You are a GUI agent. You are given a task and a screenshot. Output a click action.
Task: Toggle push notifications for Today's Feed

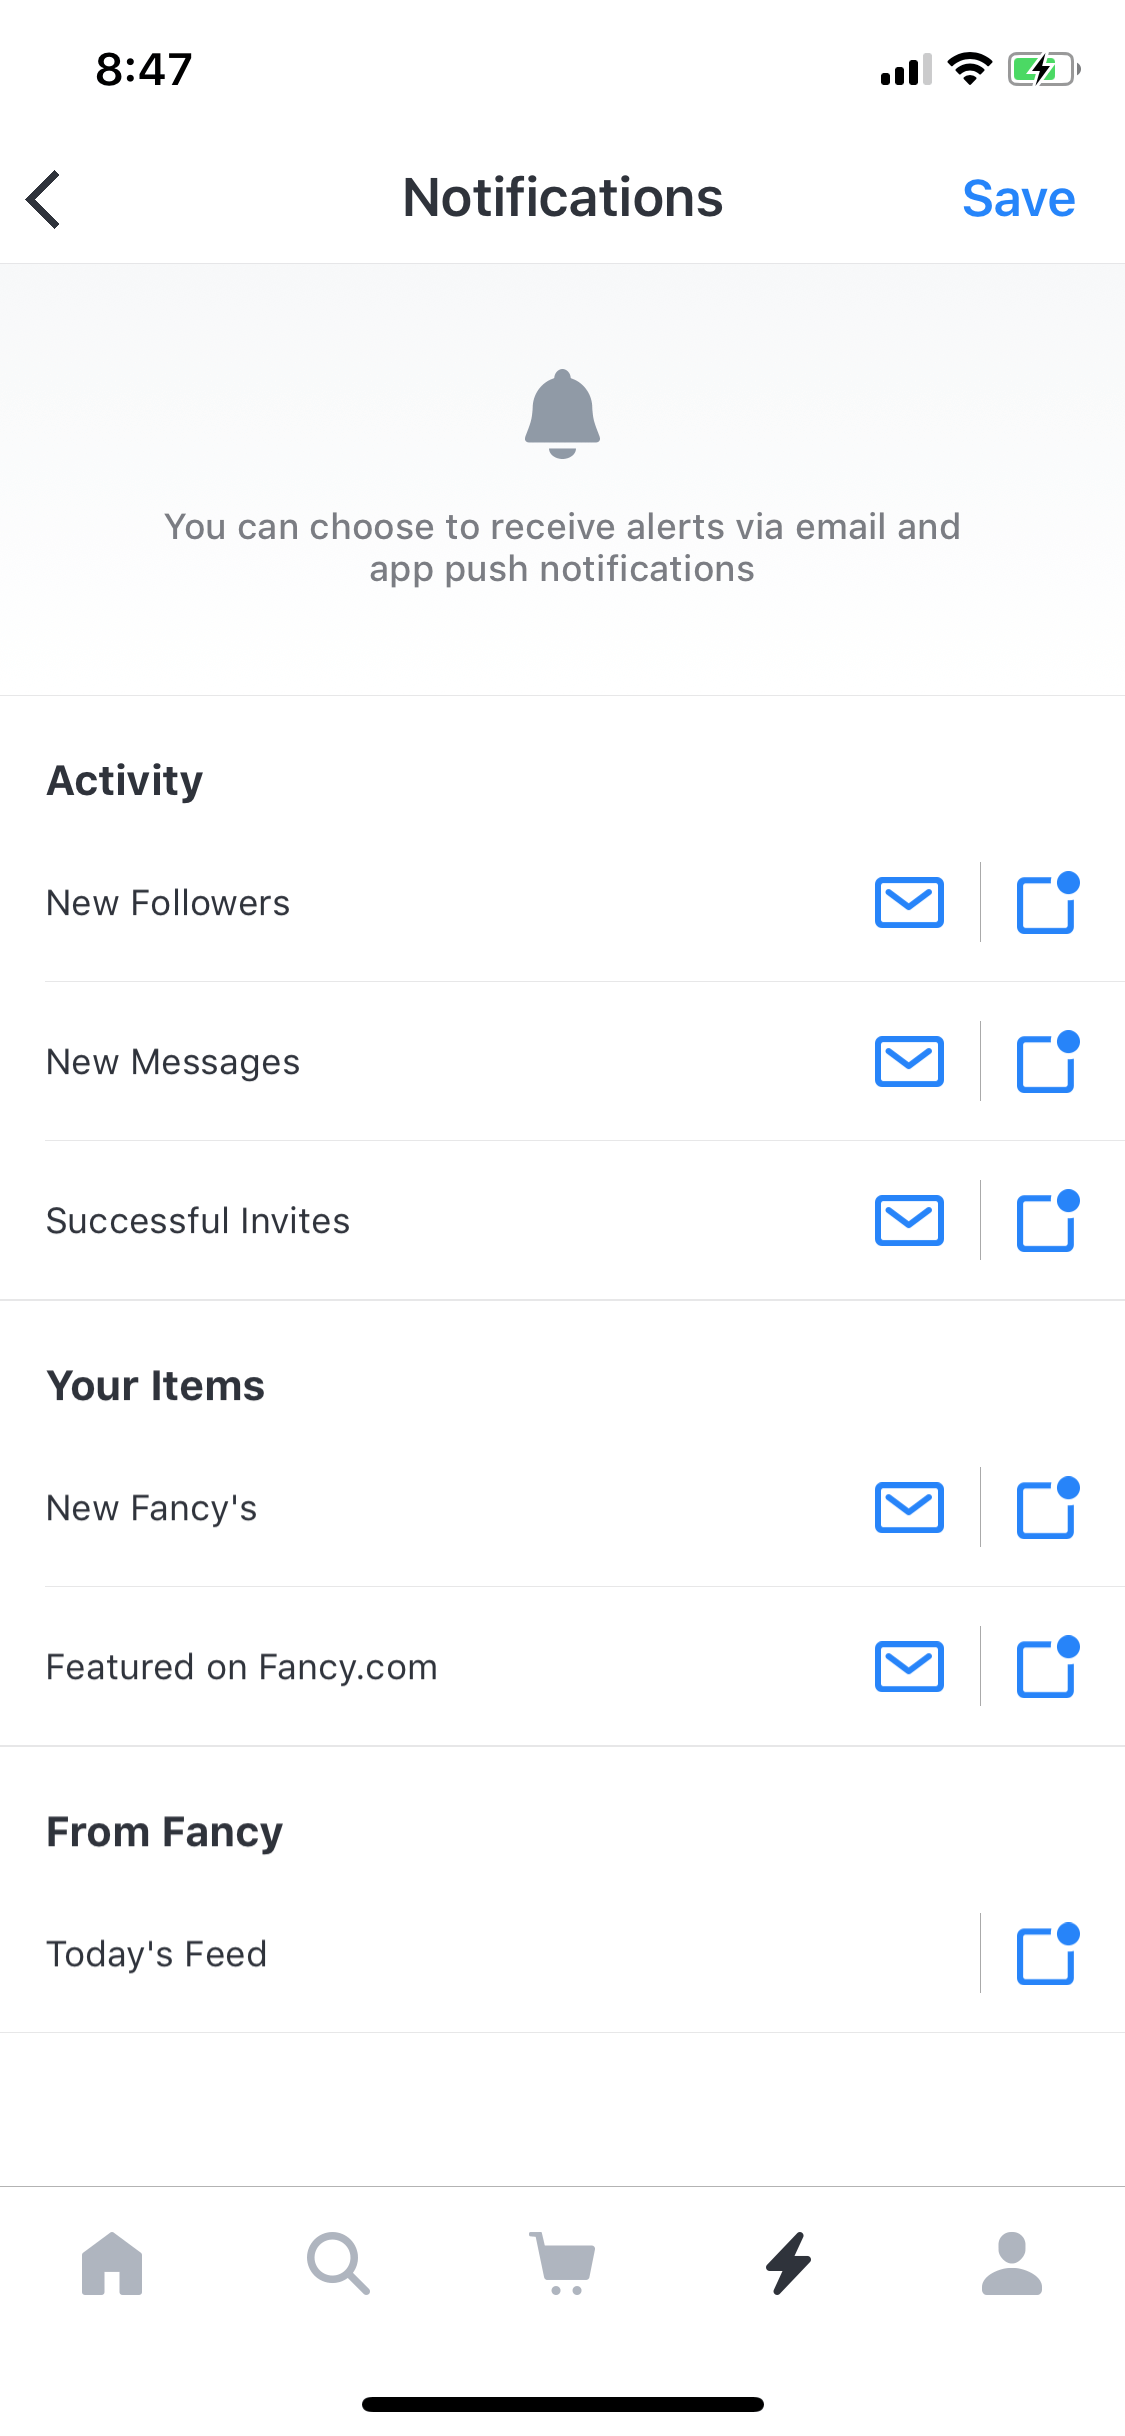pyautogui.click(x=1048, y=1953)
